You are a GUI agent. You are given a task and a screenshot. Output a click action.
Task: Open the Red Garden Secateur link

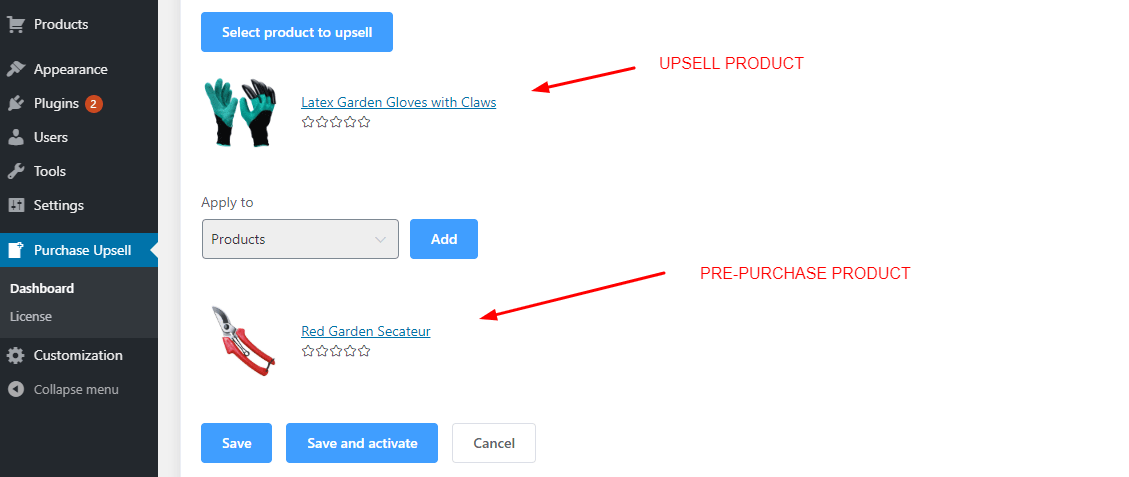tap(365, 331)
